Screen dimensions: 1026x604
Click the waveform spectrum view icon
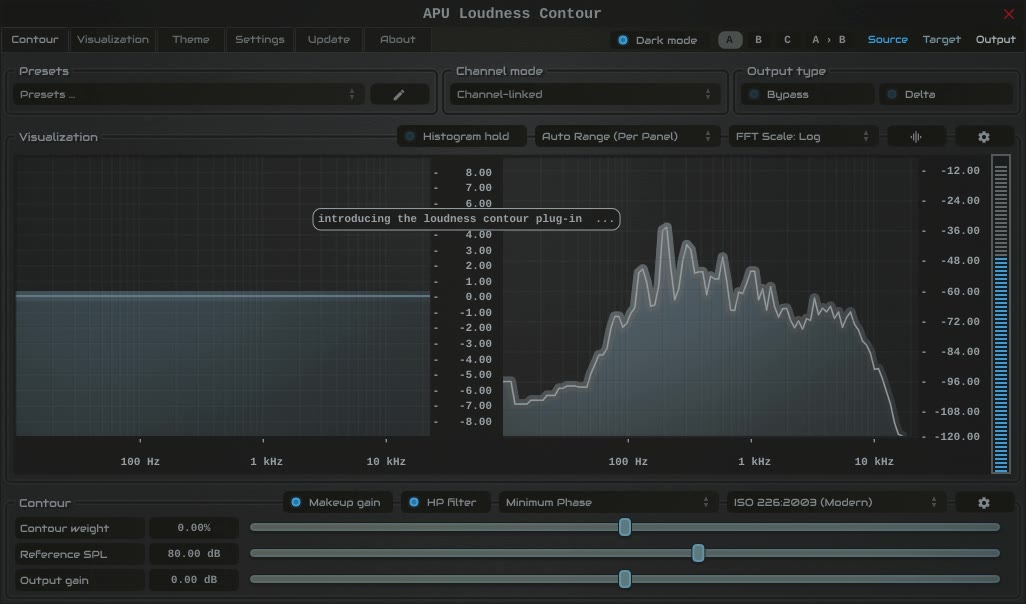tap(916, 137)
